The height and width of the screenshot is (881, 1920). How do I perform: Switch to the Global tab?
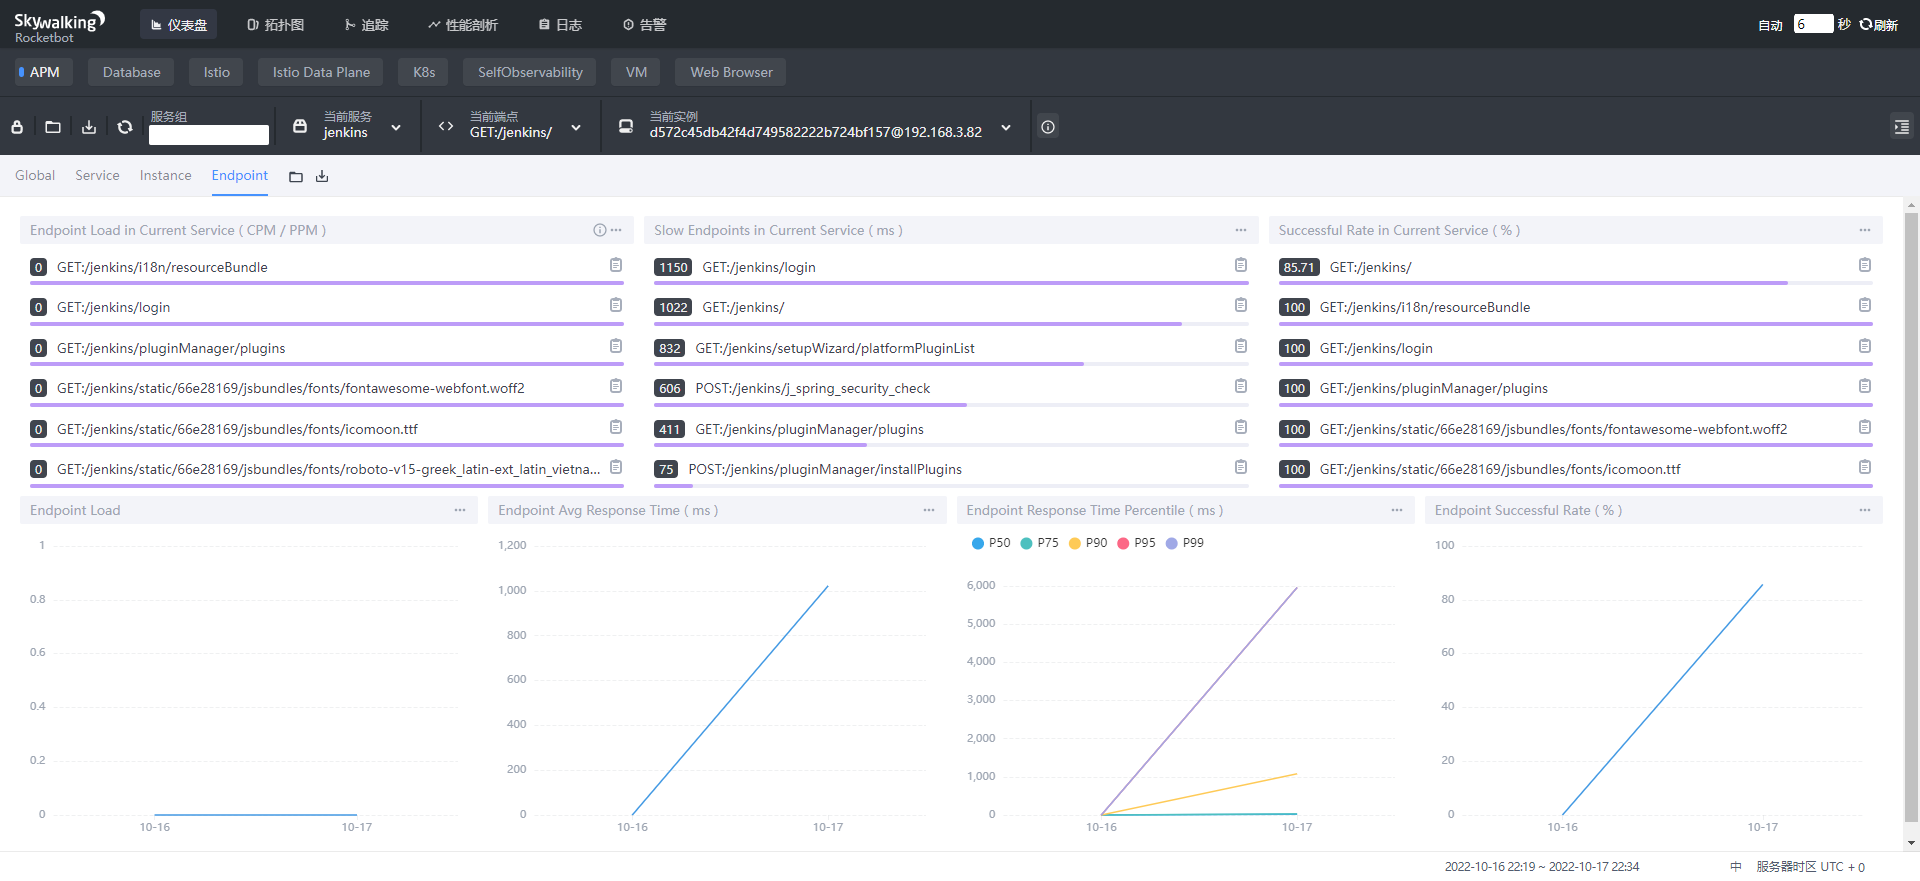(x=35, y=175)
